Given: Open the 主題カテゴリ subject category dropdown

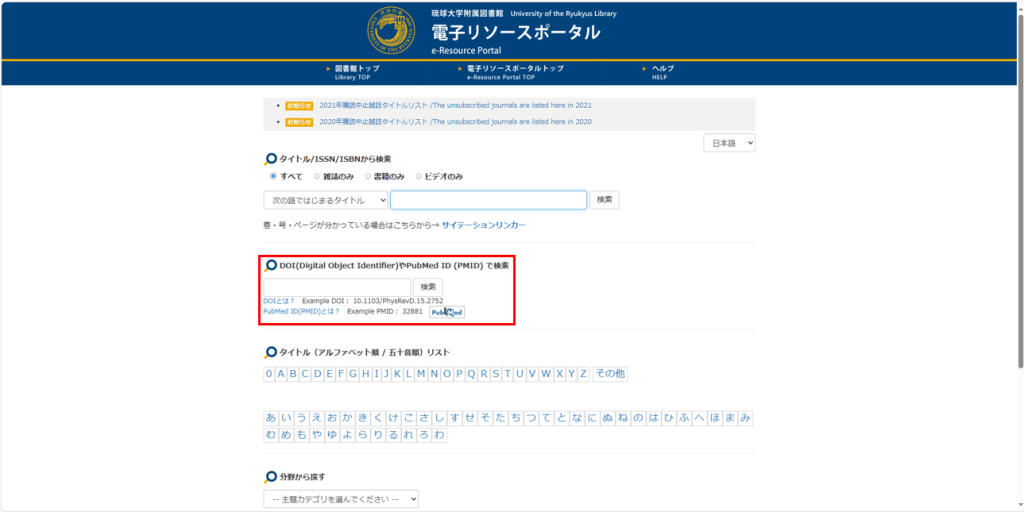Looking at the screenshot, I should click(341, 498).
